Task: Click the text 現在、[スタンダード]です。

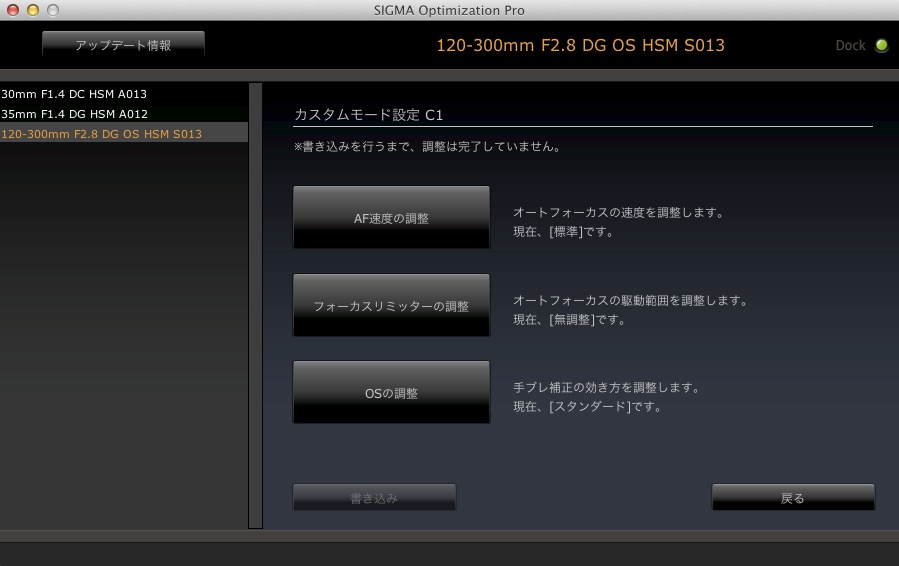Action: point(588,407)
